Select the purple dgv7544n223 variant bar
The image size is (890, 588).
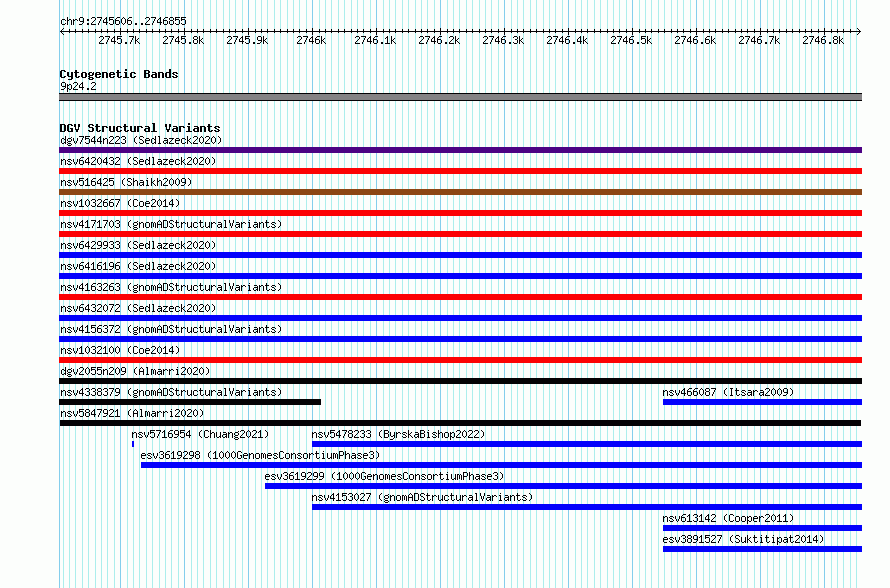tap(460, 150)
